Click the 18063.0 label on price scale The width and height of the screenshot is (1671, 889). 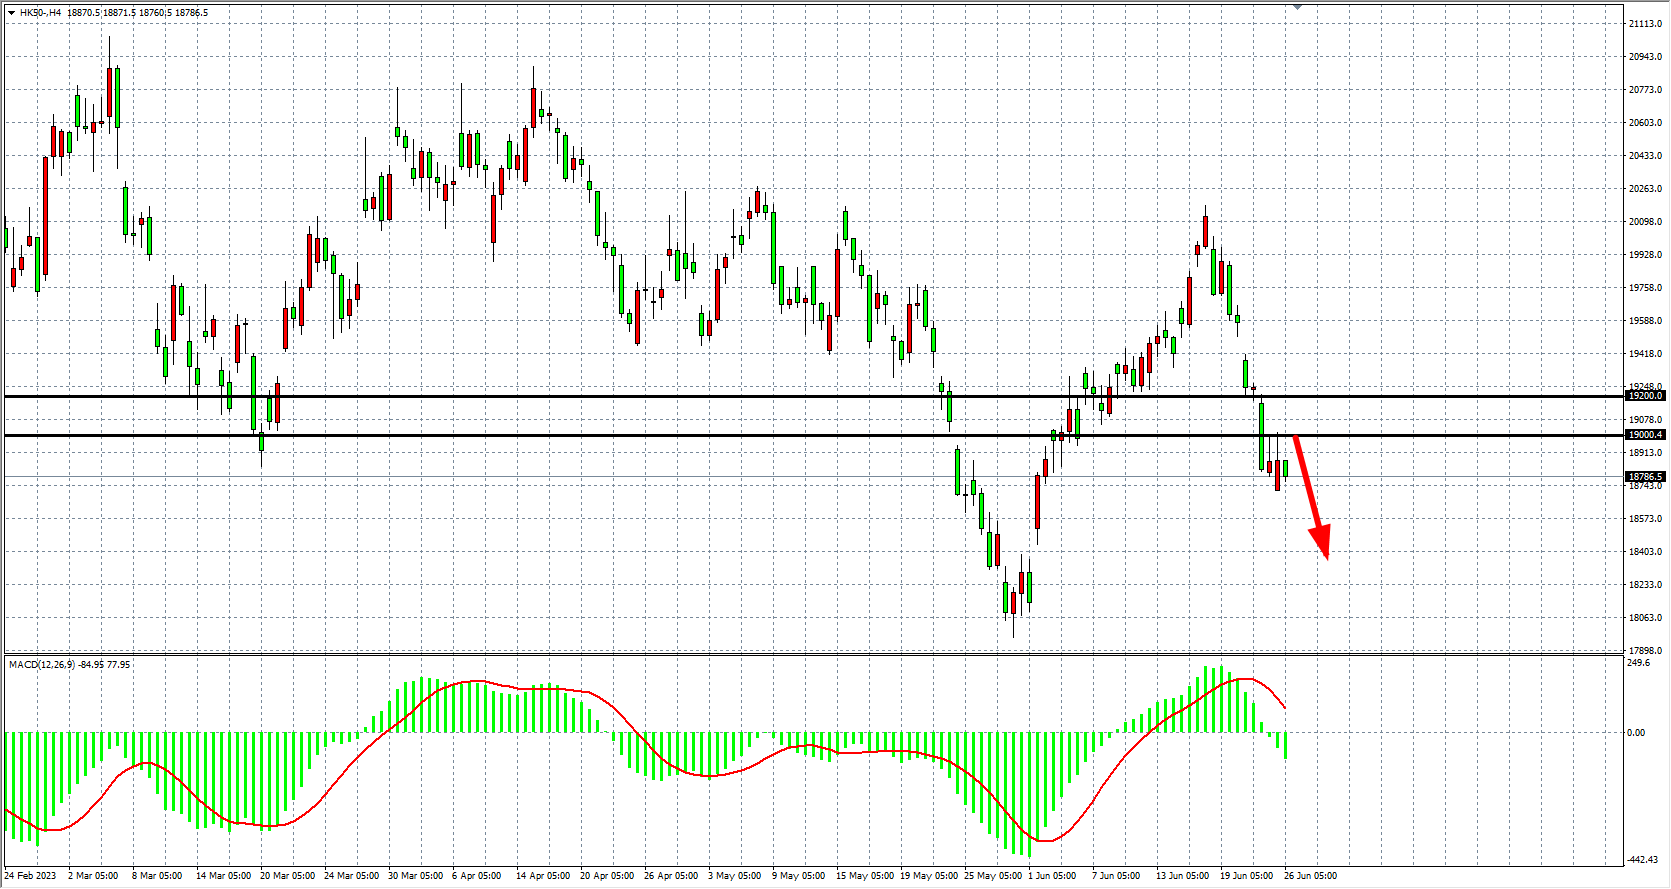click(1645, 618)
